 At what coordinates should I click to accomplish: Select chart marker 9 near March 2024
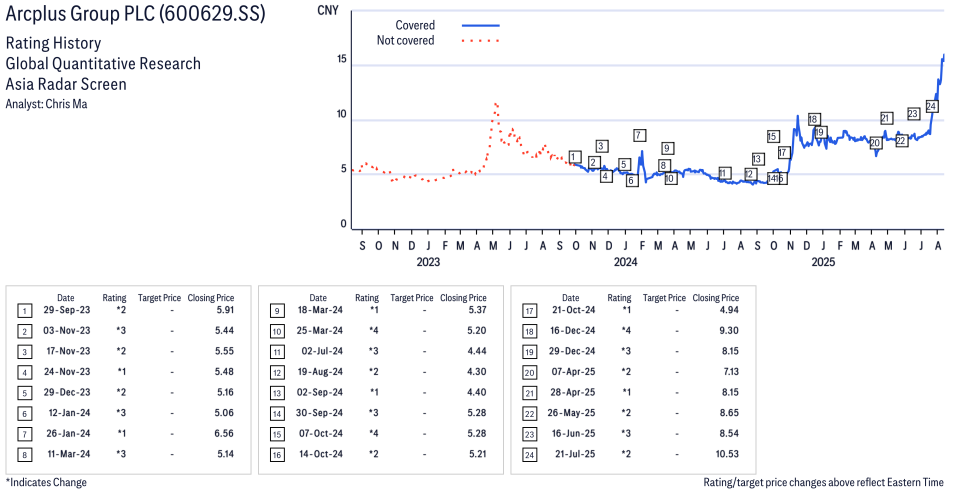(668, 147)
